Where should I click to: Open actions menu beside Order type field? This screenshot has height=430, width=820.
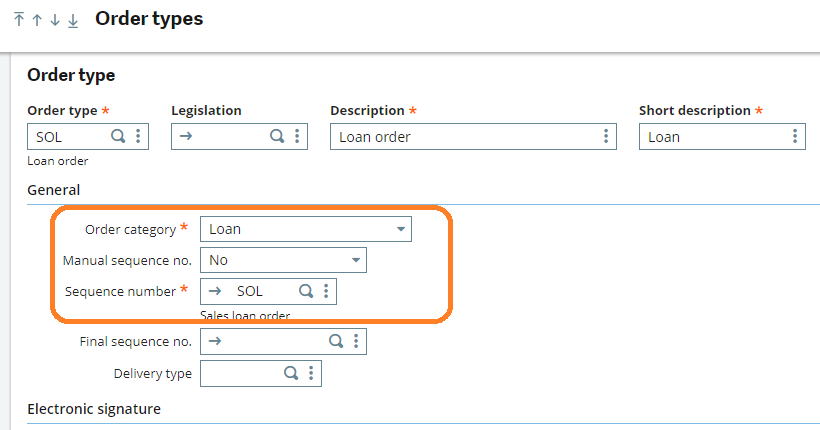coord(138,137)
